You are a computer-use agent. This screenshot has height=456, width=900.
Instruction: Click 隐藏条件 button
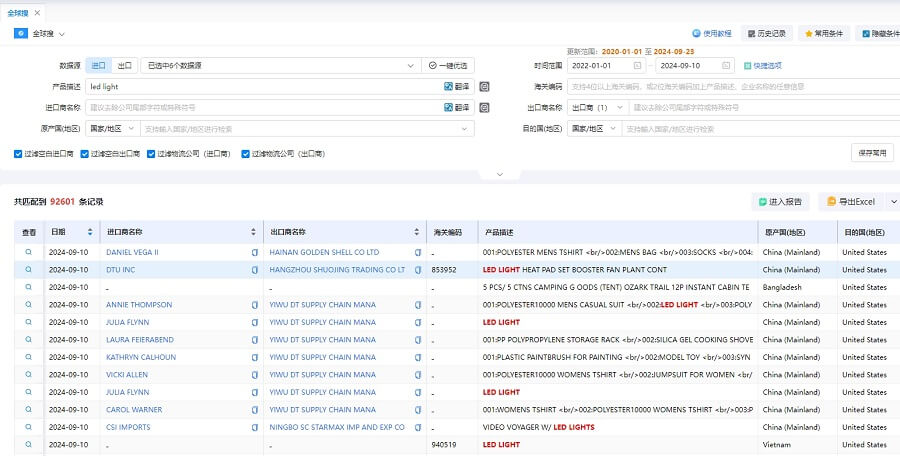[x=880, y=34]
